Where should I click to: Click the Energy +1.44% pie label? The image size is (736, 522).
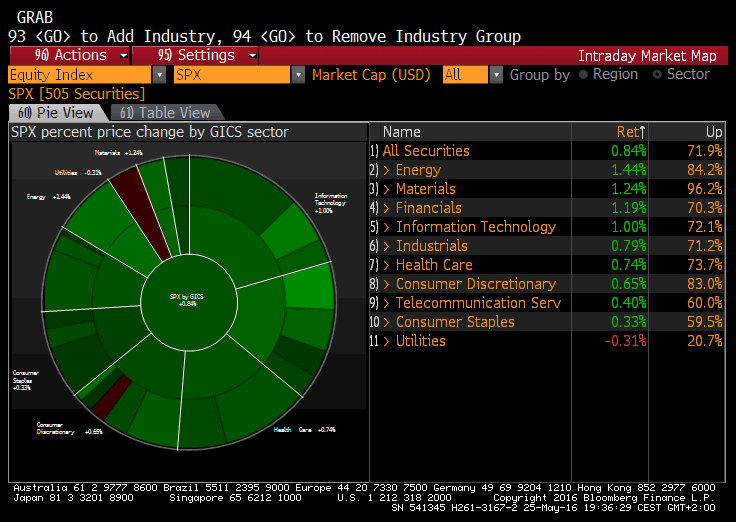click(x=49, y=197)
